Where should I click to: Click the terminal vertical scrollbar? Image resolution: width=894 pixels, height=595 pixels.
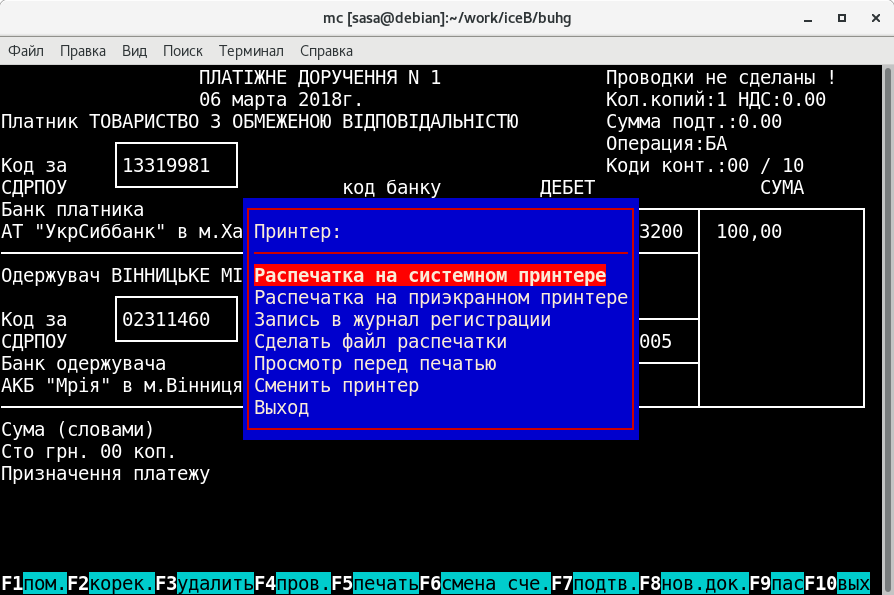[x=888, y=329]
